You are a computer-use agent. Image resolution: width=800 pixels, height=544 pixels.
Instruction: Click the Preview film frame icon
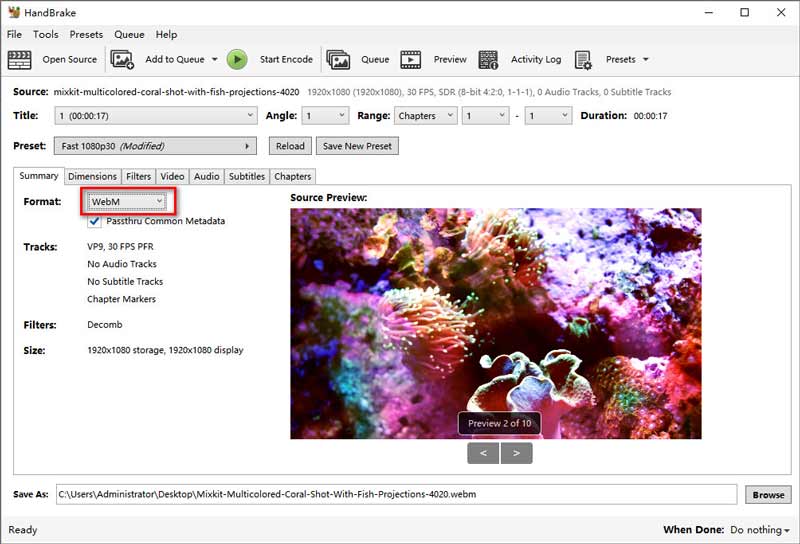(x=411, y=60)
